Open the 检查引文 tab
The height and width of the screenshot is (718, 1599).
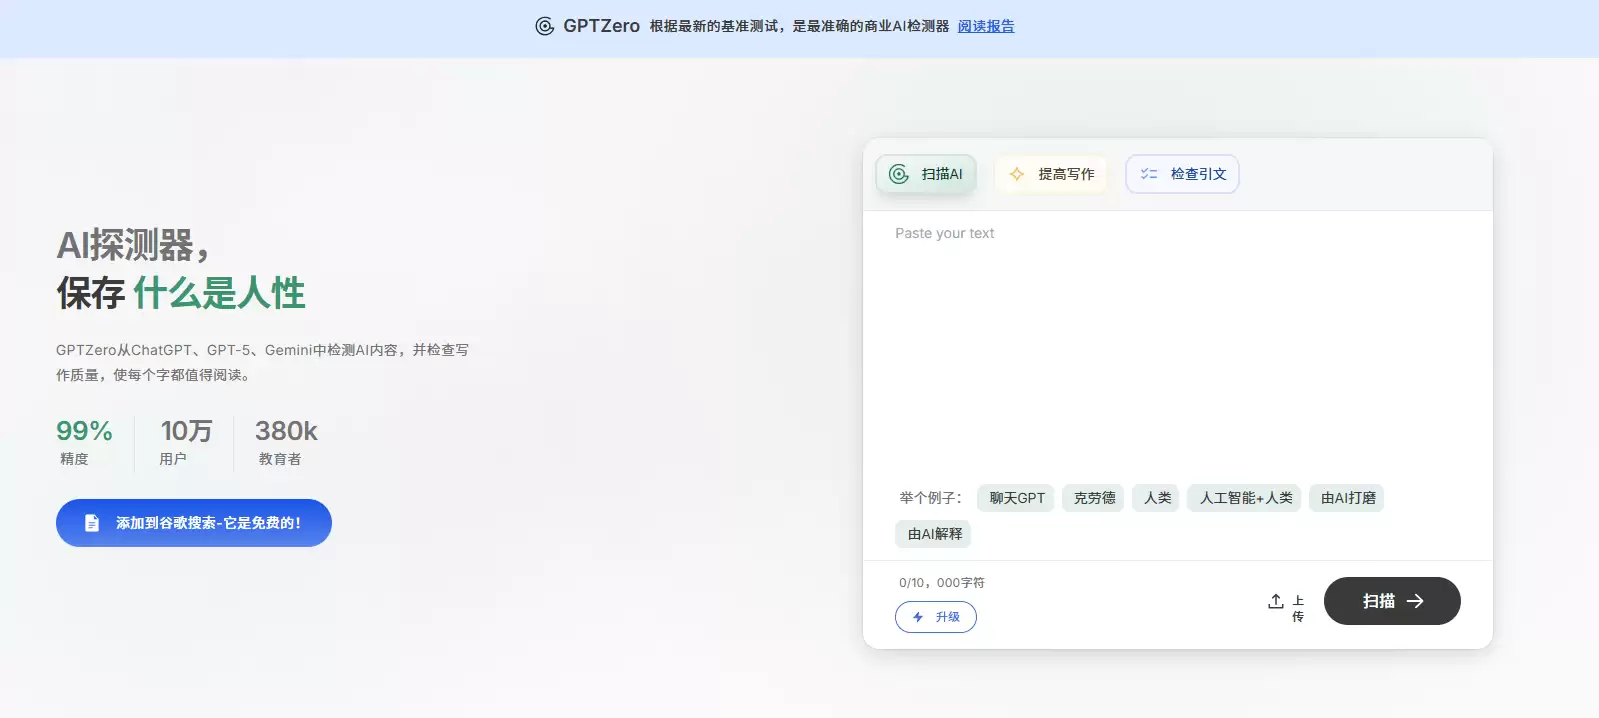pyautogui.click(x=1182, y=174)
